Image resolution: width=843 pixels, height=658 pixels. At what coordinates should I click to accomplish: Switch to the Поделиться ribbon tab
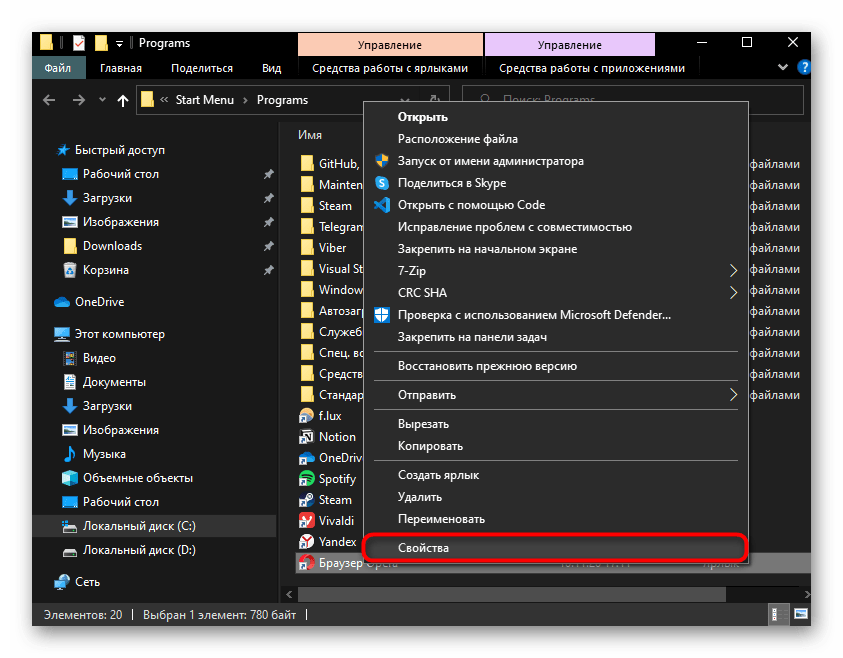202,68
